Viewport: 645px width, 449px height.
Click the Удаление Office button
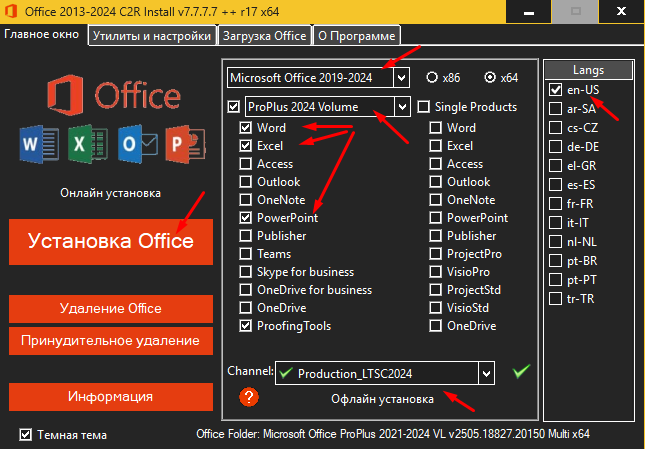pos(111,308)
